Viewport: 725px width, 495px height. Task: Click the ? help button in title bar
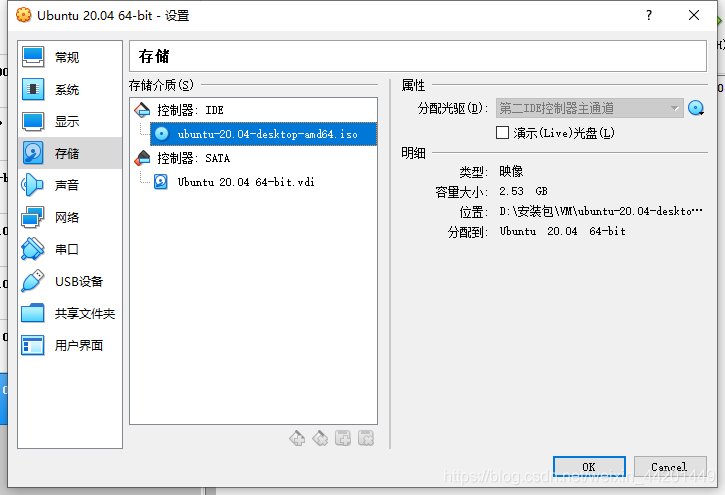tap(649, 15)
